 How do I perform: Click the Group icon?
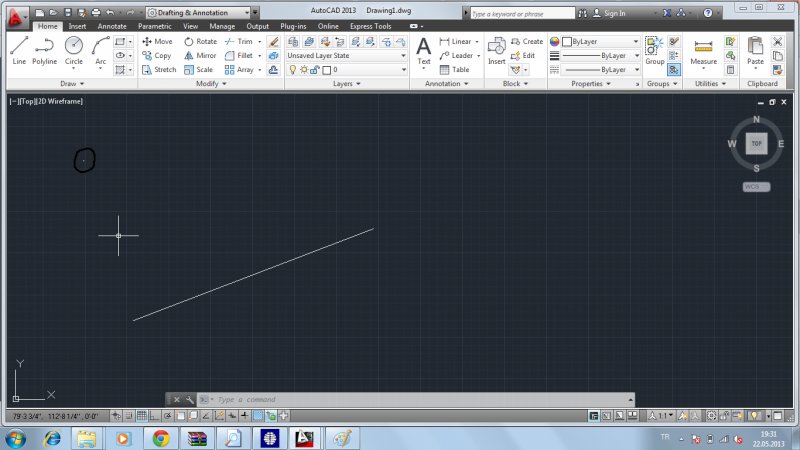(x=655, y=51)
